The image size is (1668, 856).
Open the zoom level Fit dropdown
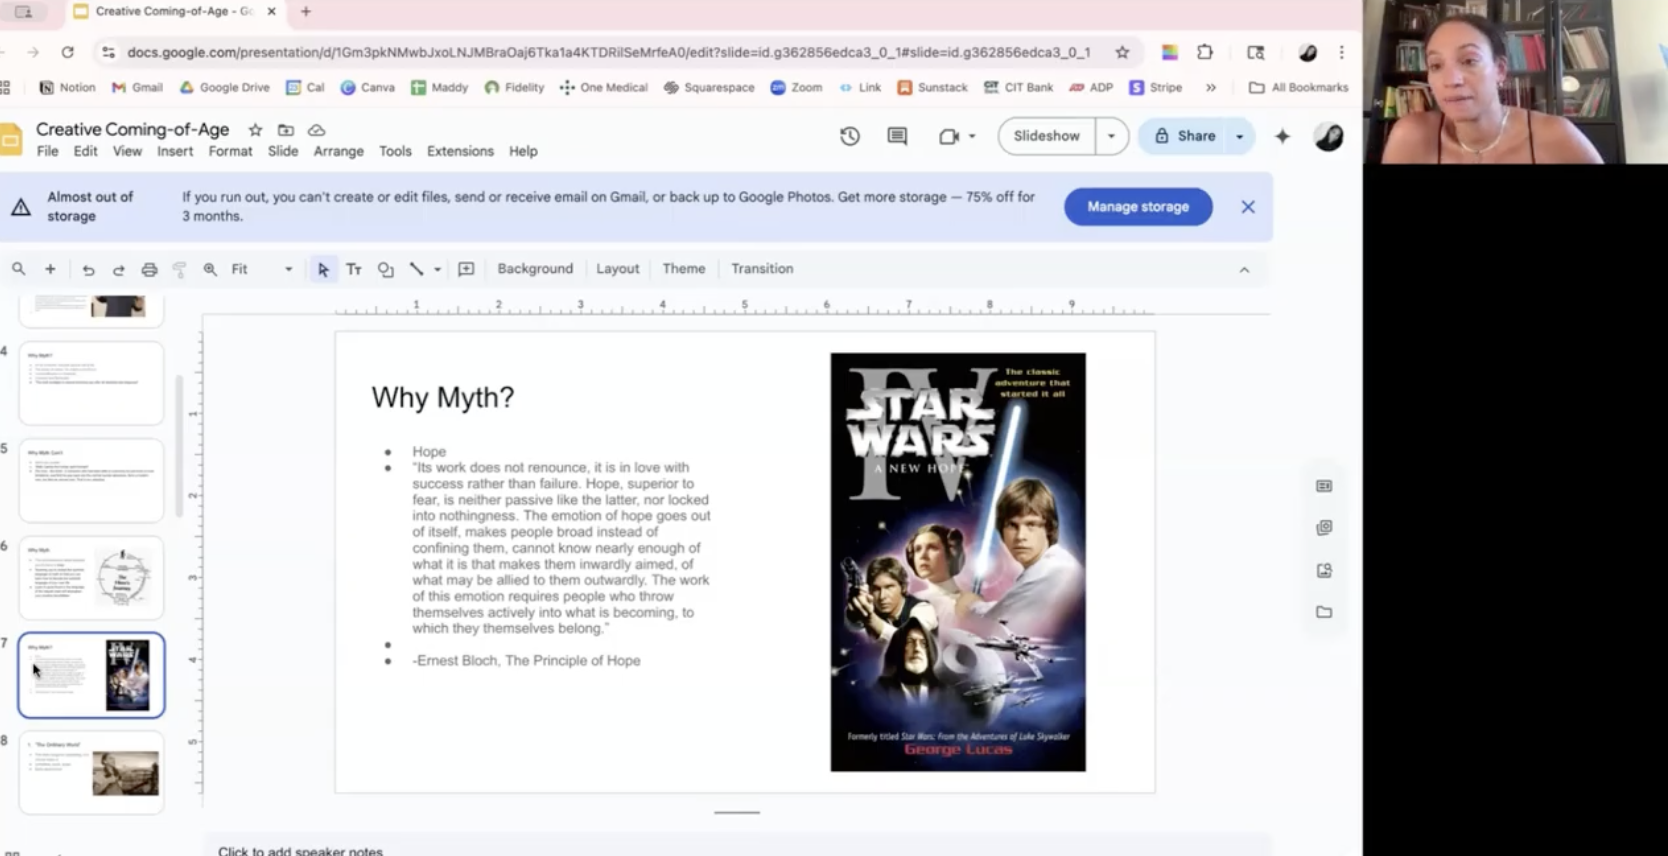coord(262,269)
